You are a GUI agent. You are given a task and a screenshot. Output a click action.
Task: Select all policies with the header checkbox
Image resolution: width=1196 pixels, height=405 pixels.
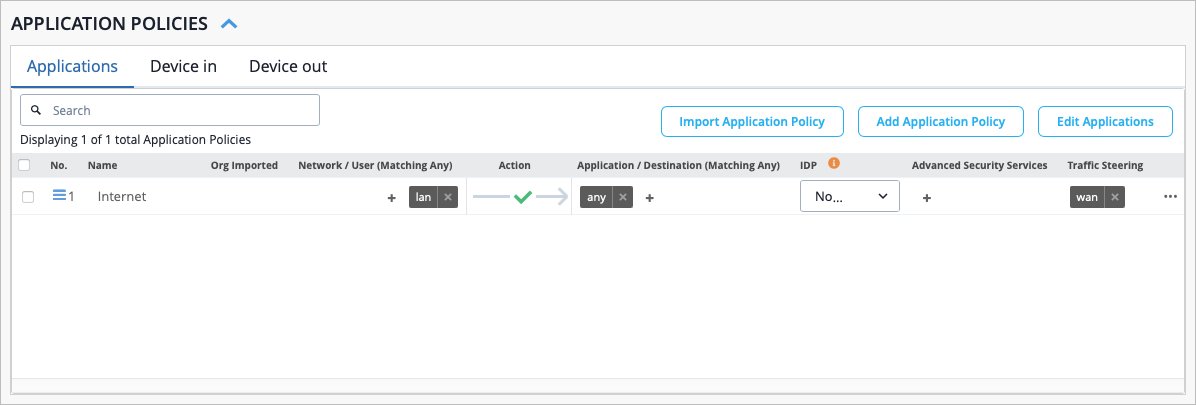[x=25, y=165]
